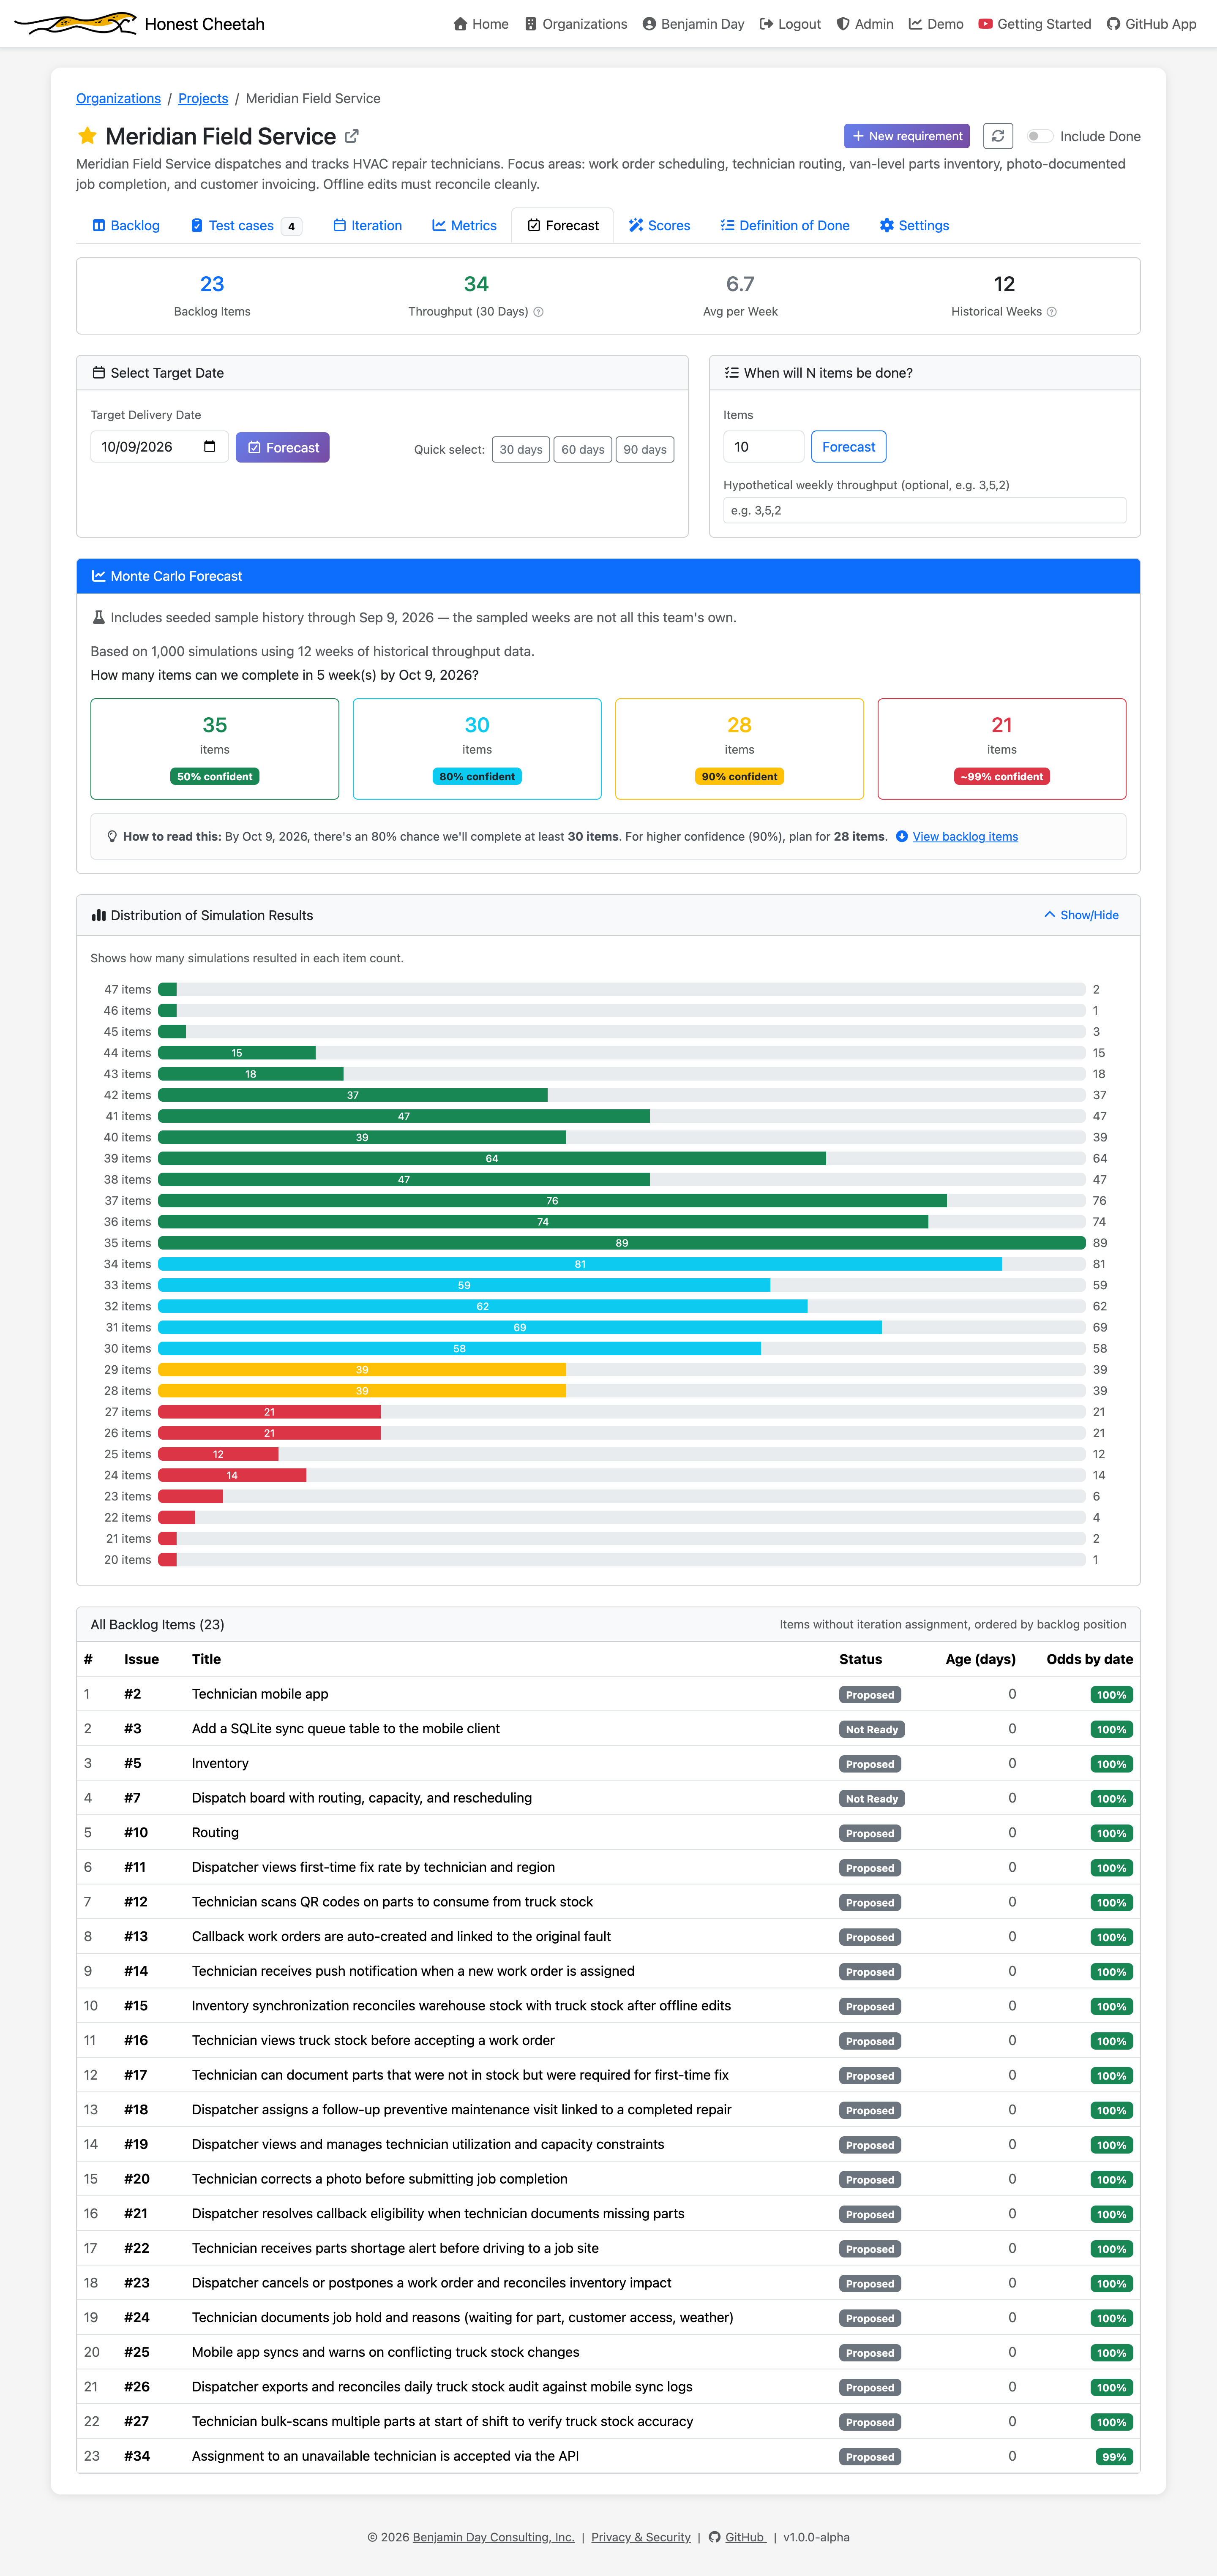Open Demo in top navigation
The height and width of the screenshot is (2576, 1217).
pyautogui.click(x=936, y=24)
